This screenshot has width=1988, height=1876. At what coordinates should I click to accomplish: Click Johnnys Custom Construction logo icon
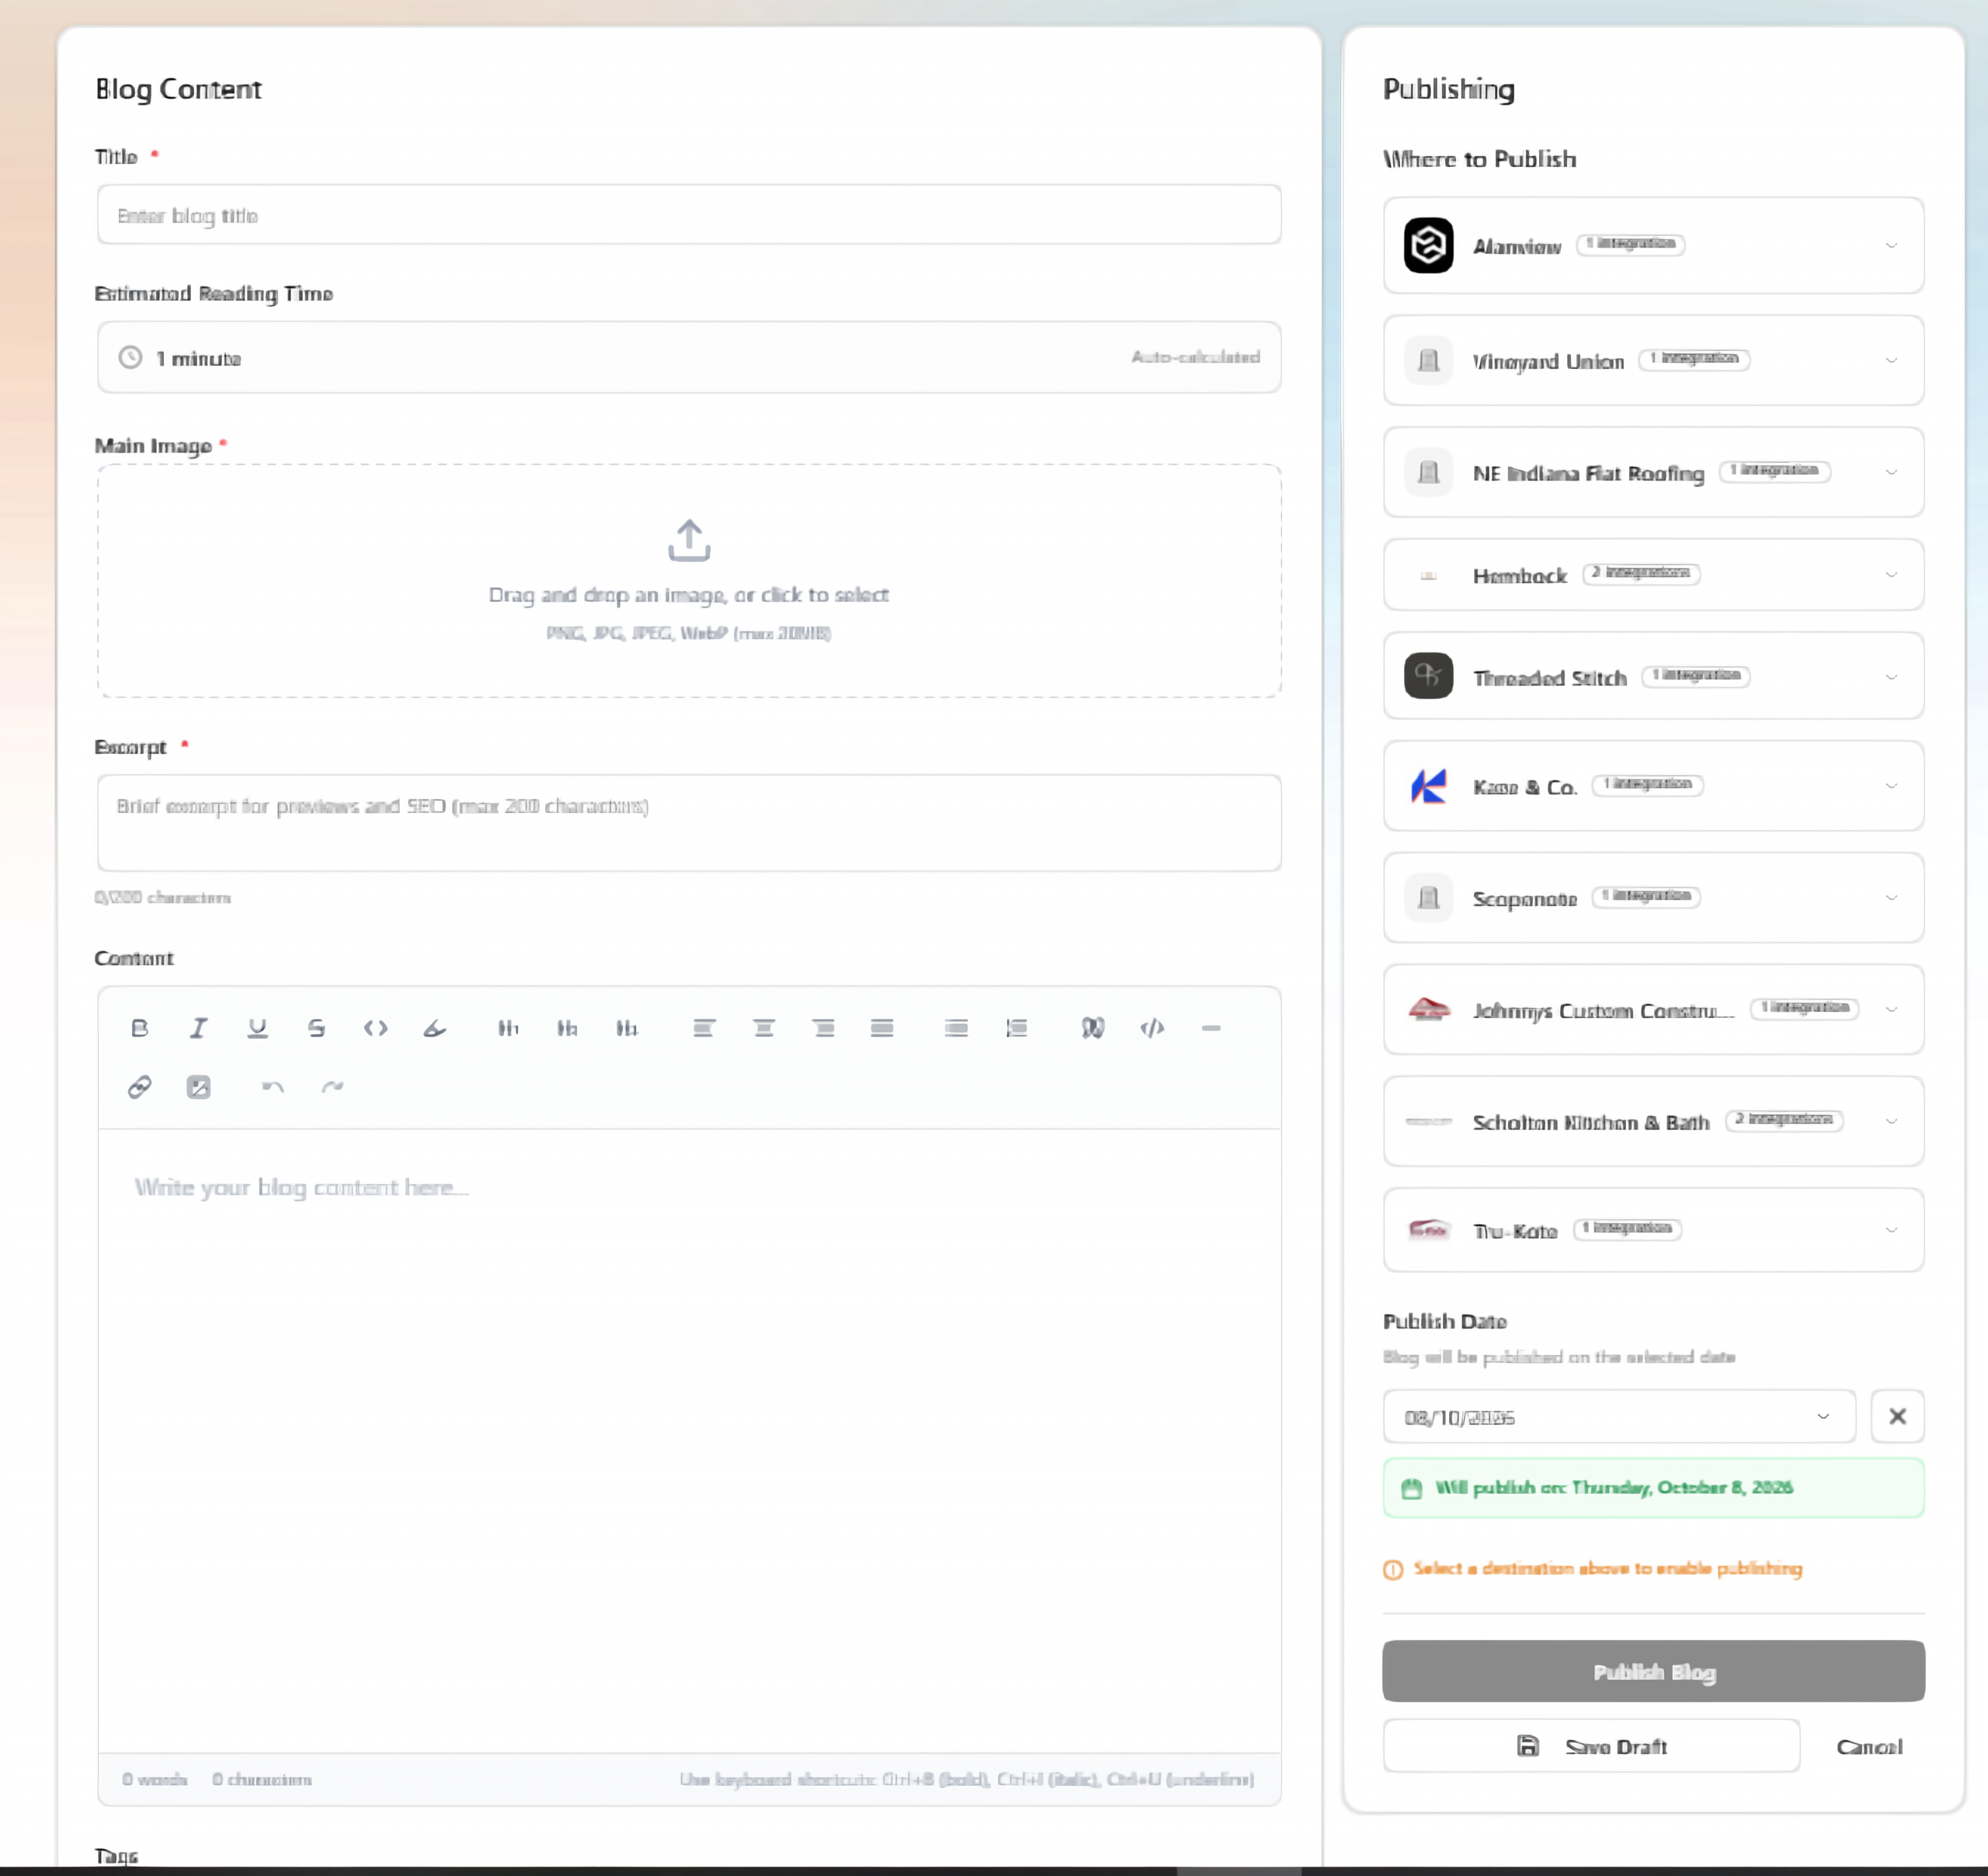[1428, 1009]
